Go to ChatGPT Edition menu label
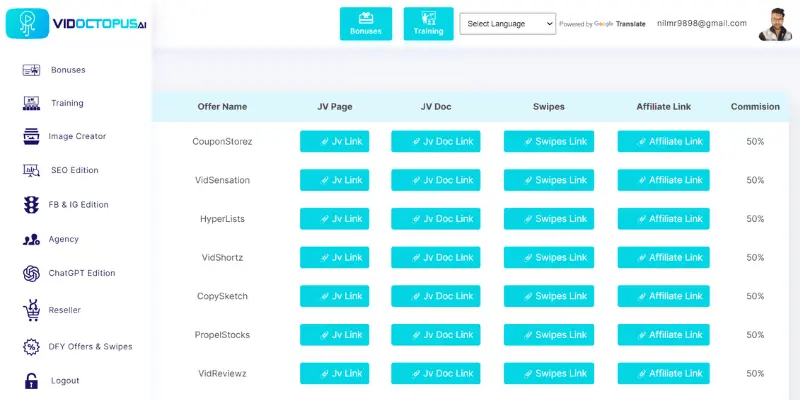The width and height of the screenshot is (800, 400). (x=82, y=273)
